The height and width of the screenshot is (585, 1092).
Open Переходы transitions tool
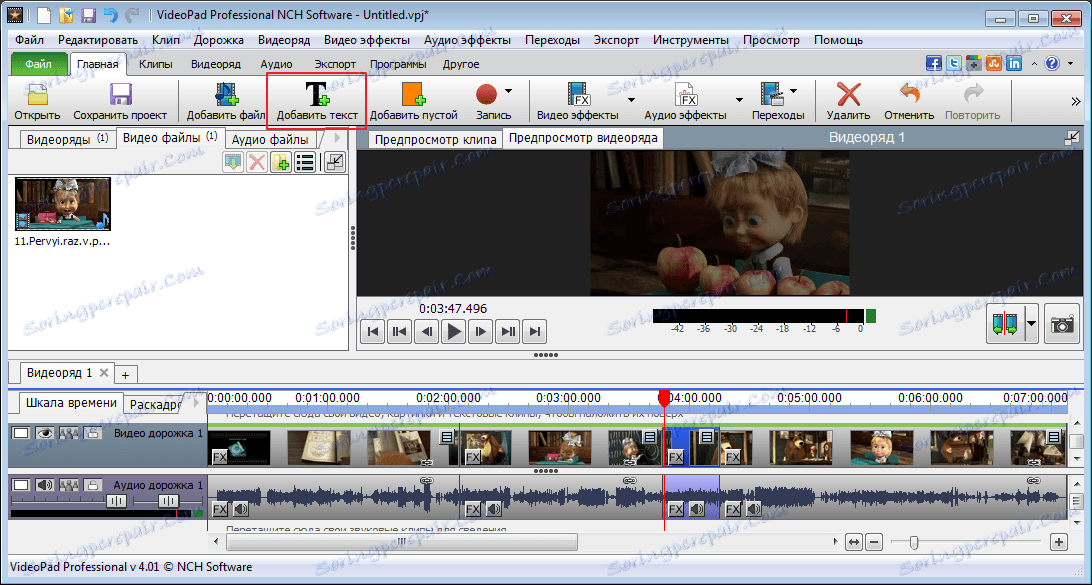click(773, 95)
